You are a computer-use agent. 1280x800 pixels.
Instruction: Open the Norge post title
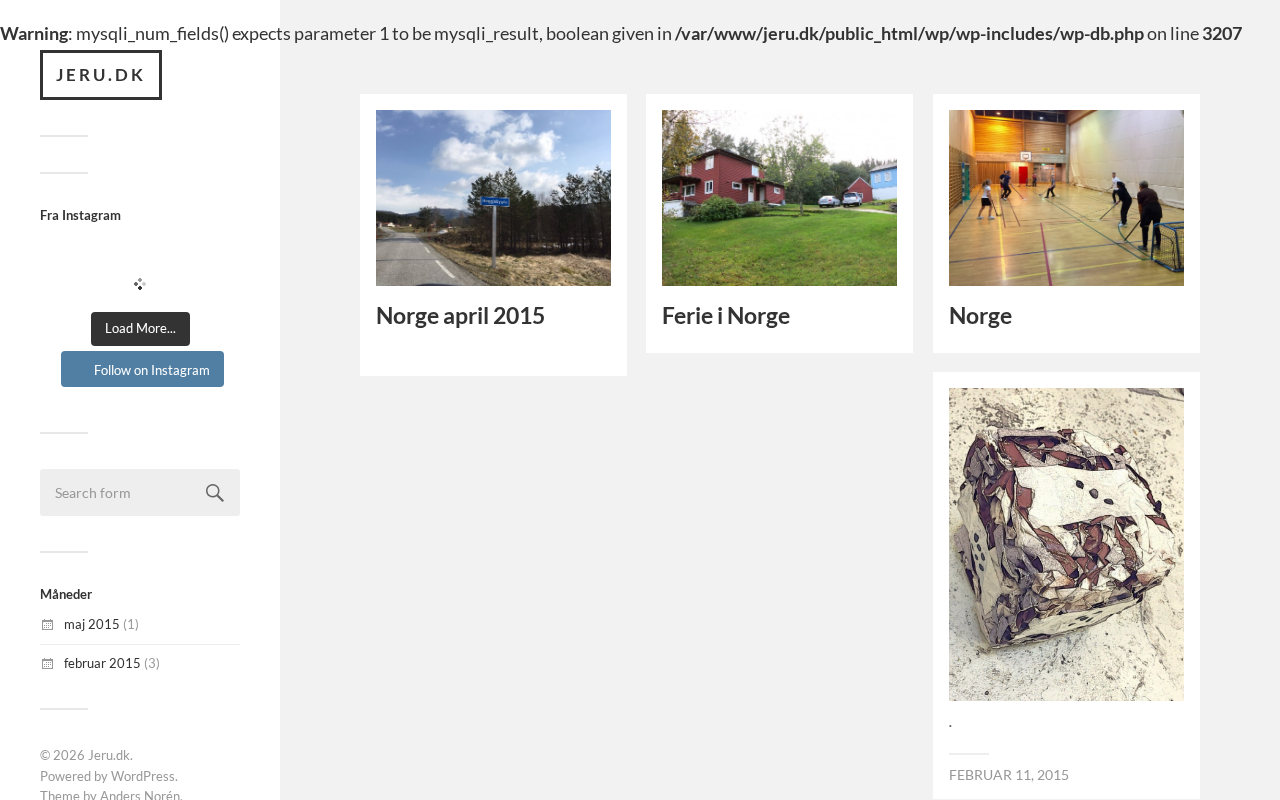(x=980, y=316)
